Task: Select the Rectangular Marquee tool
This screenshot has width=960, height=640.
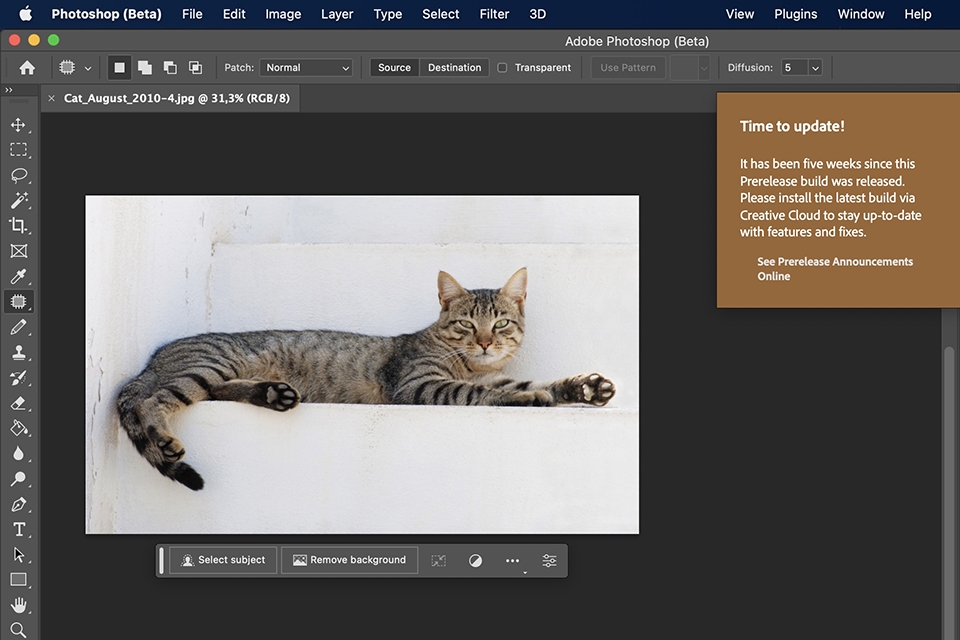Action: [x=18, y=150]
